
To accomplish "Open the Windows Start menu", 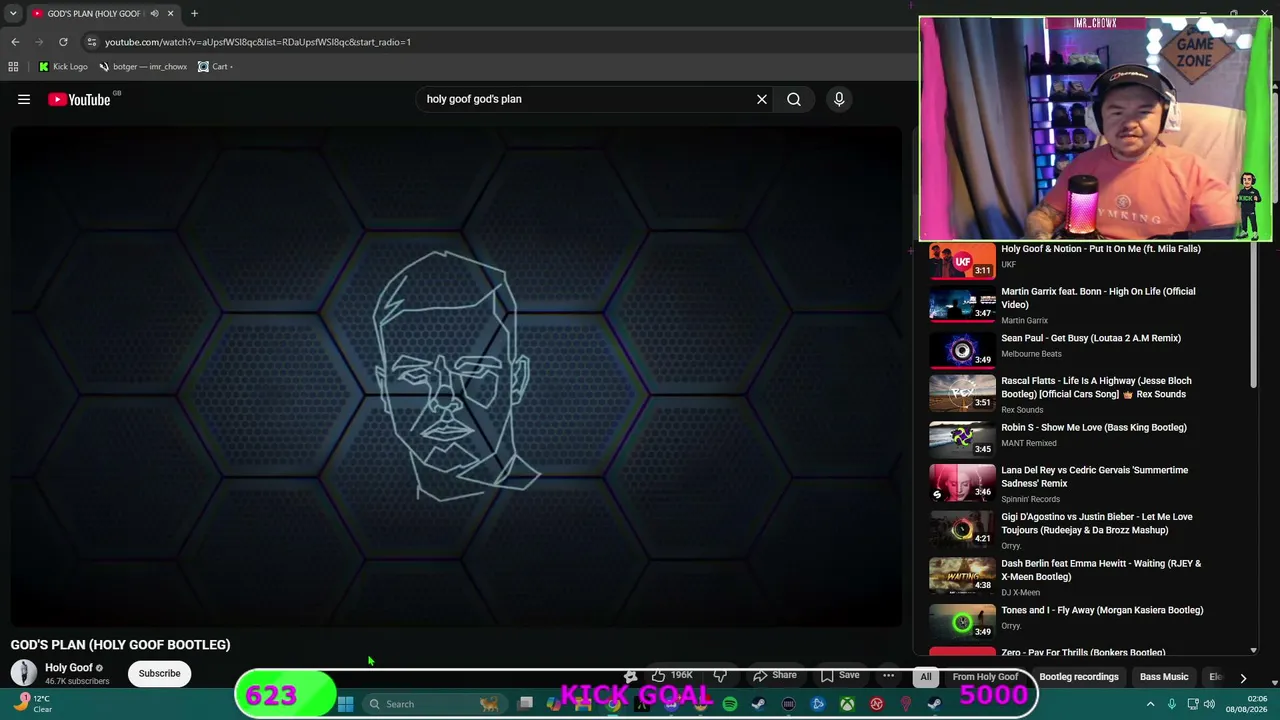I will [x=345, y=704].
